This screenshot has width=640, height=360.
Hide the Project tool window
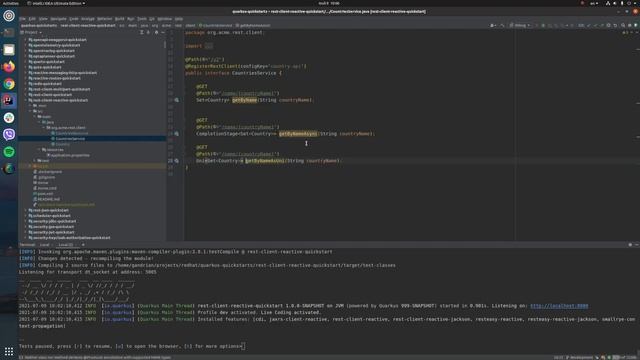(x=163, y=32)
